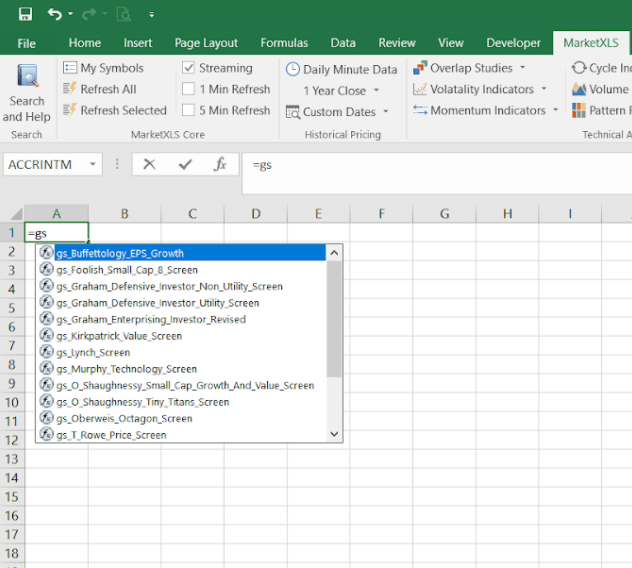This screenshot has width=632, height=568.
Task: Expand Momentum Indicators dropdown
Action: (556, 110)
